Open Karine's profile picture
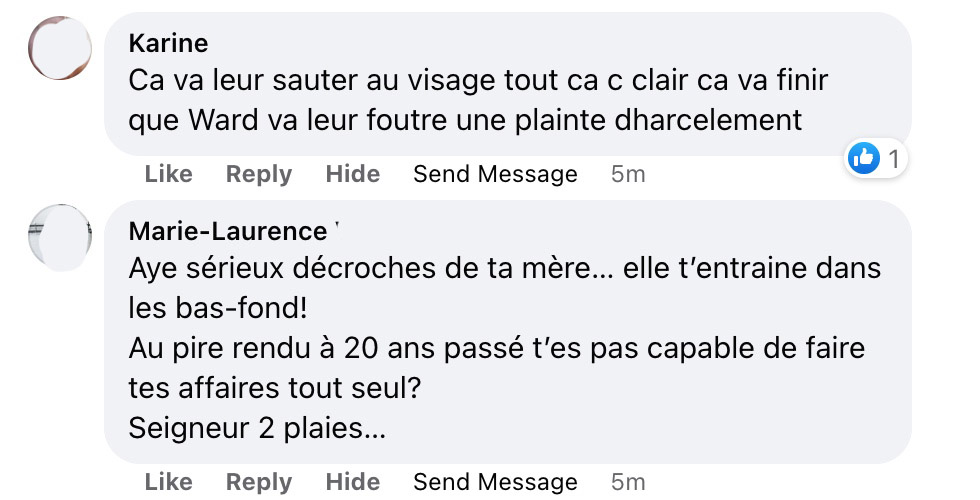The height and width of the screenshot is (500, 980). [60, 48]
